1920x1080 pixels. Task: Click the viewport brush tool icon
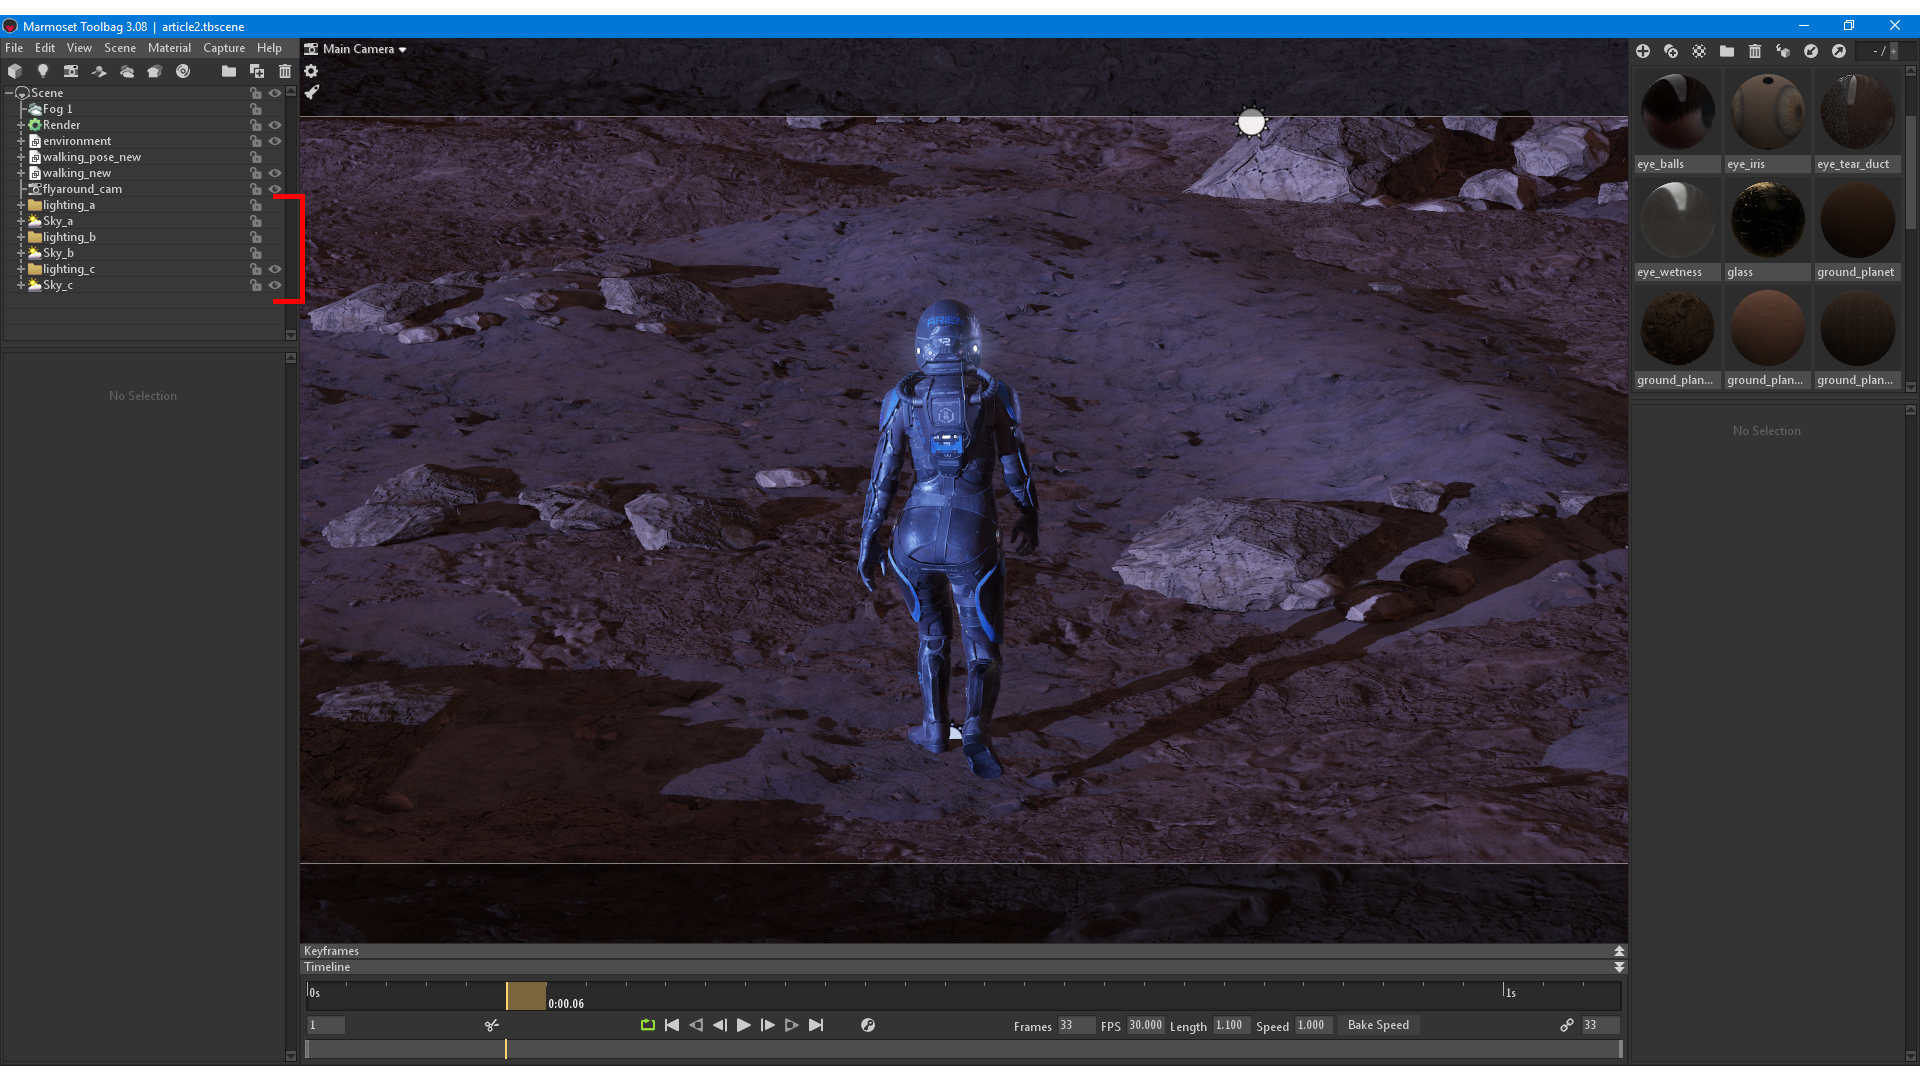coord(311,92)
